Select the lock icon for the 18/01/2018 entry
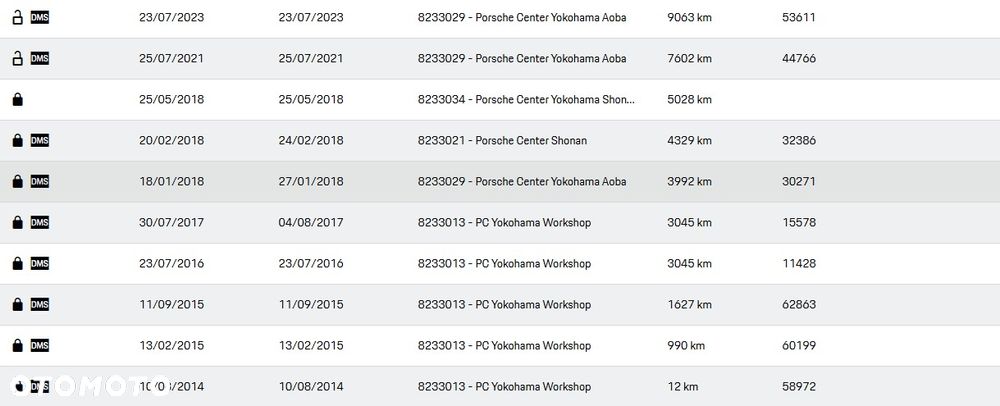 coord(17,182)
